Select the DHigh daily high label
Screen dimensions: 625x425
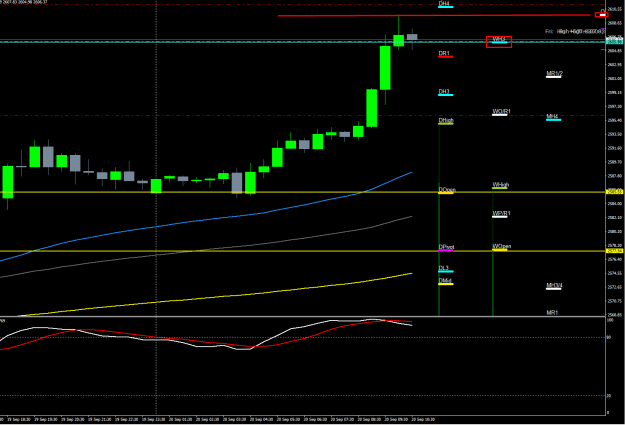(446, 120)
